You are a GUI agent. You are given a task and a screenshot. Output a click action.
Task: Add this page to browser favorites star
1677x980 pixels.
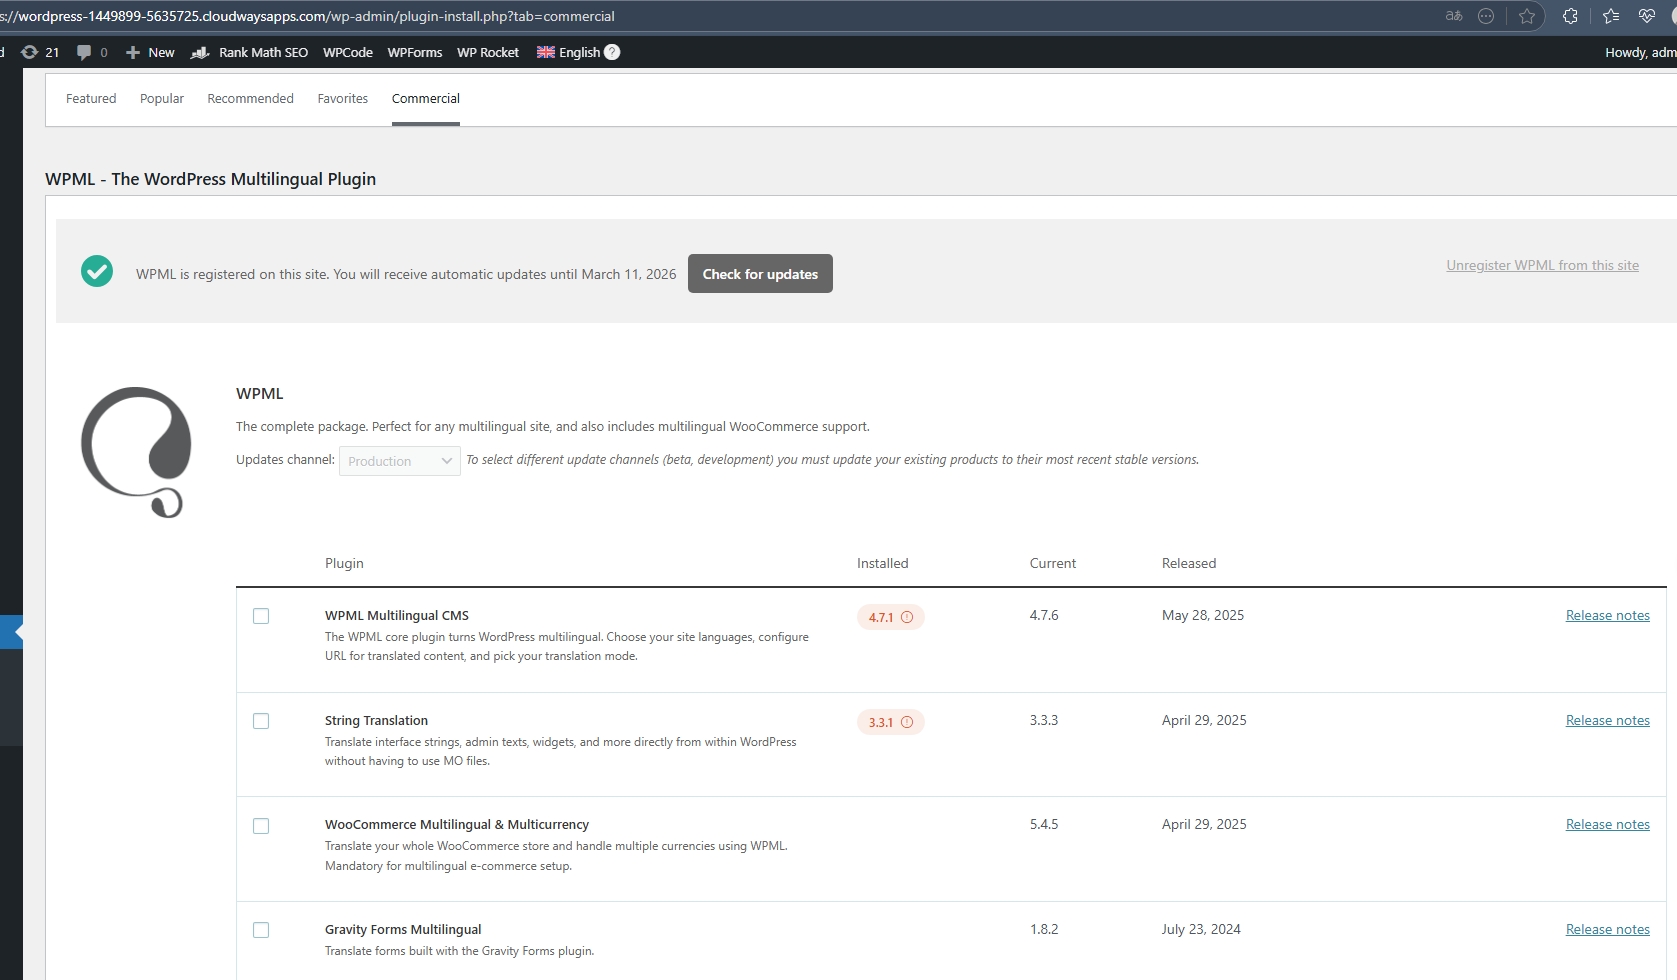pyautogui.click(x=1527, y=16)
